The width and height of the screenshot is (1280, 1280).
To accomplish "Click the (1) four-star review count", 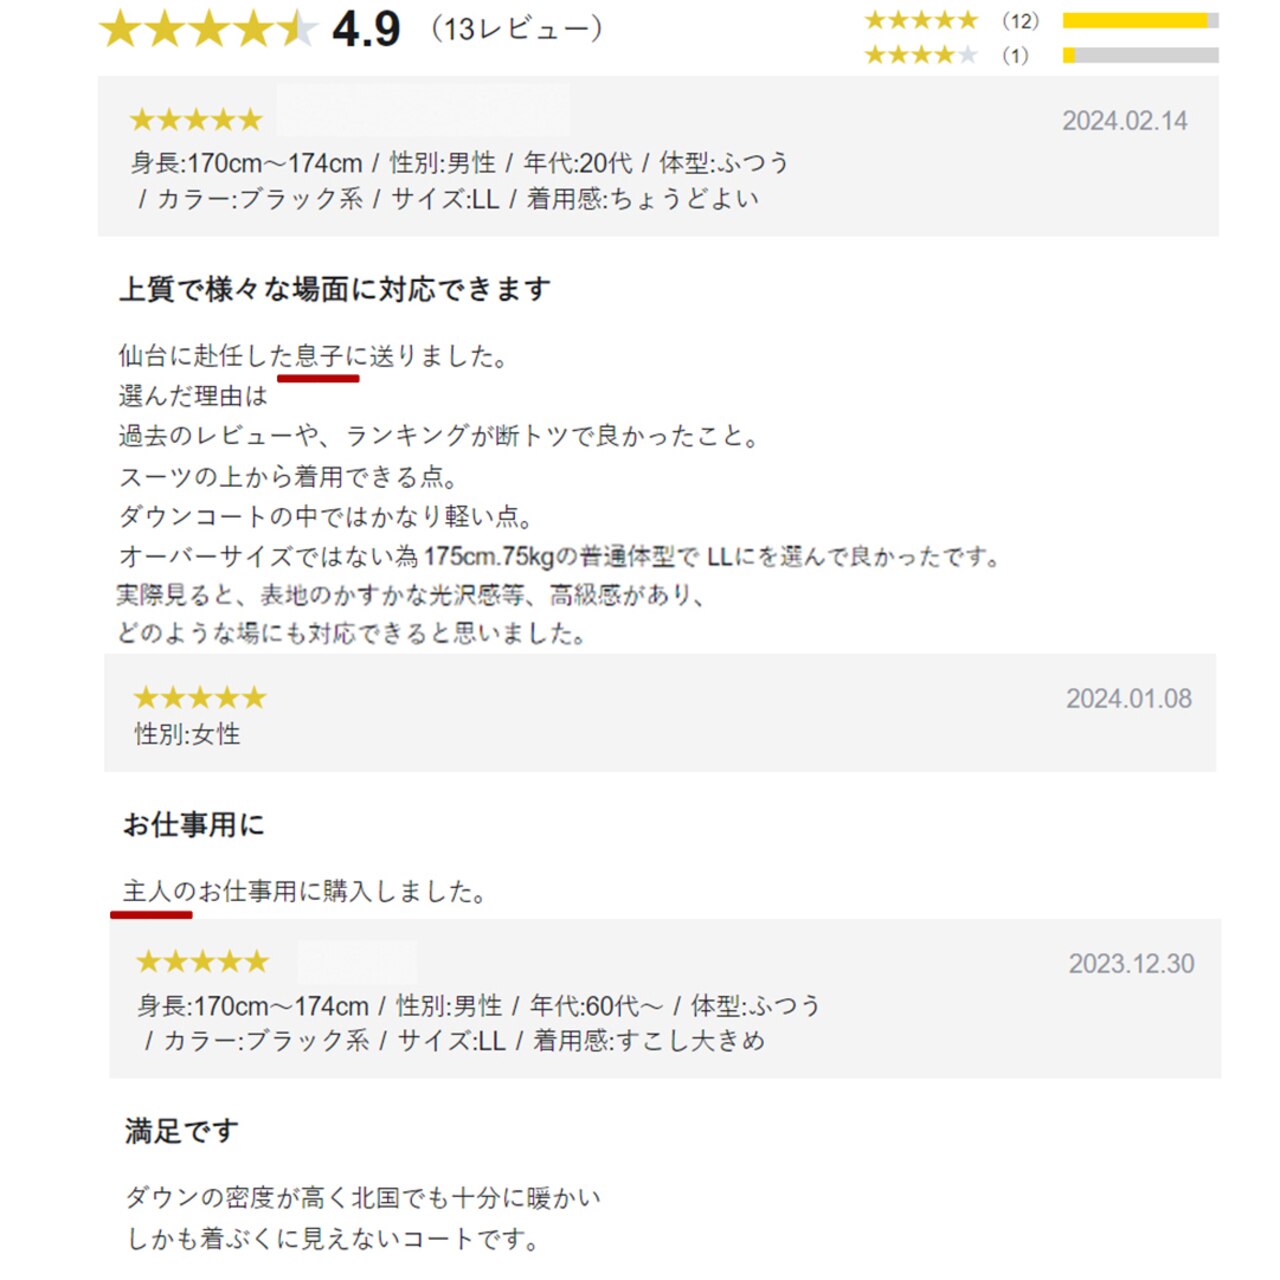I will [1015, 55].
